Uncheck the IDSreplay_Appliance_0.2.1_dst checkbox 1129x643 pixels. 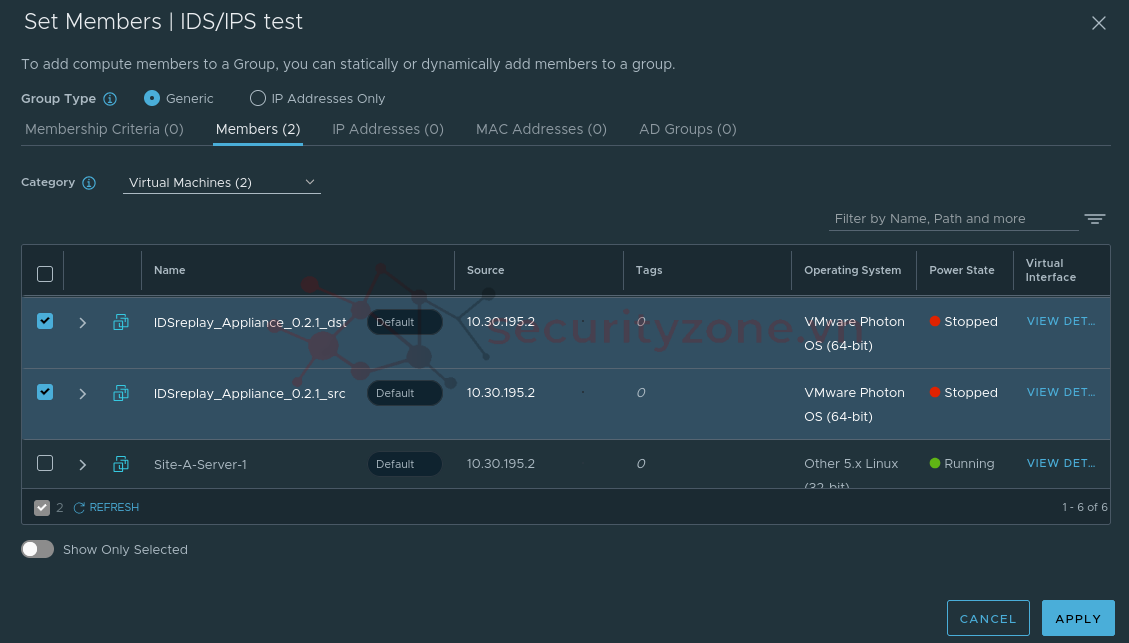45,321
